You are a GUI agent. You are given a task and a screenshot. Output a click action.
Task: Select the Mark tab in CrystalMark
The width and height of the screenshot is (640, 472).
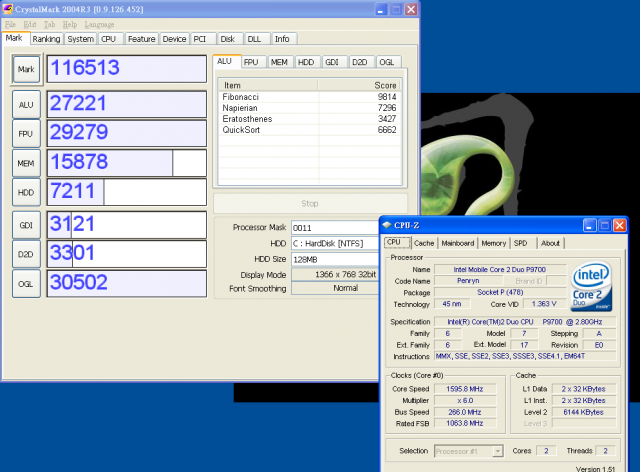[x=14, y=38]
